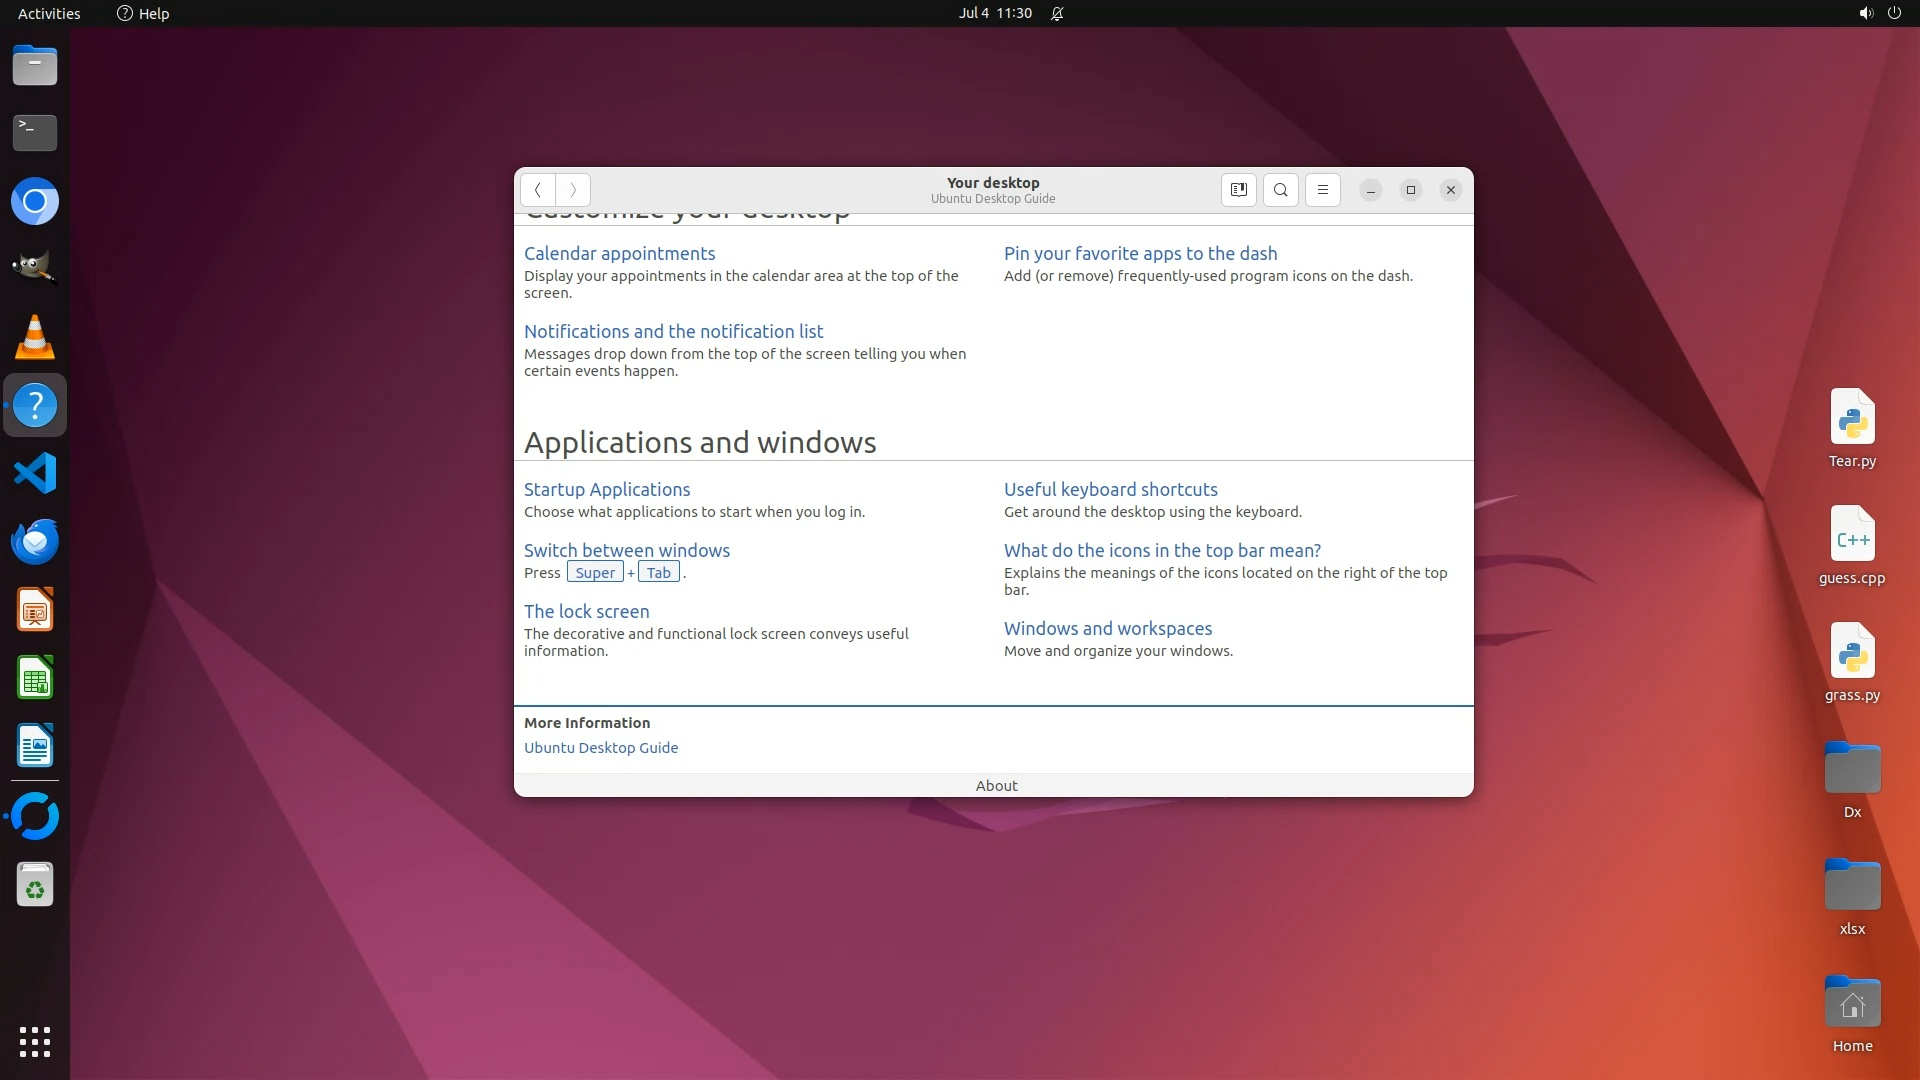Open GIMP image editor from the dock

[35, 267]
